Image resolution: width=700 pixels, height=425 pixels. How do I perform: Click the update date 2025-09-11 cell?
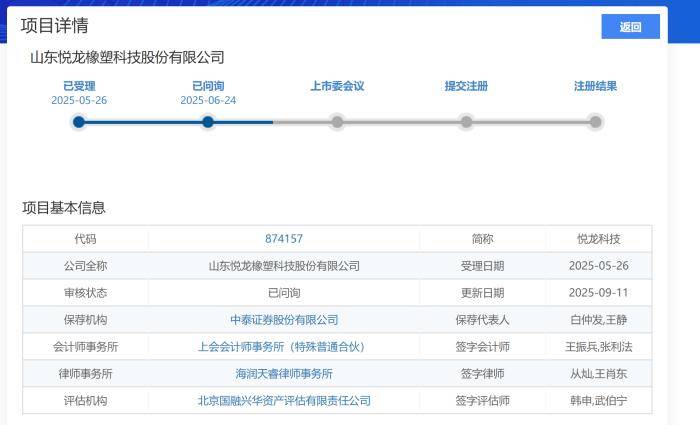point(598,293)
